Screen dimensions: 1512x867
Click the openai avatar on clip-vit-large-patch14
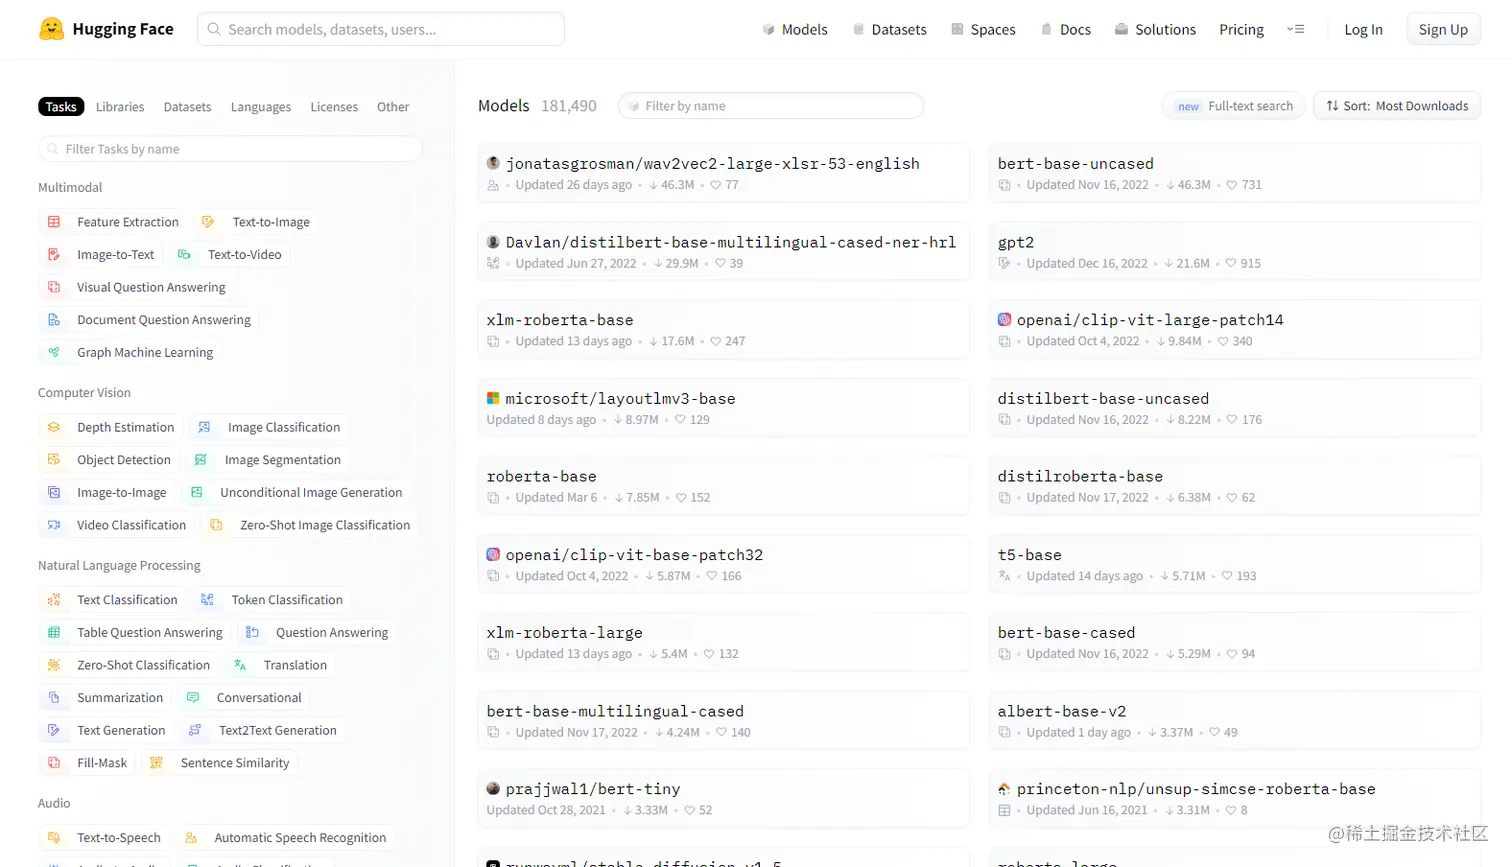(1004, 320)
